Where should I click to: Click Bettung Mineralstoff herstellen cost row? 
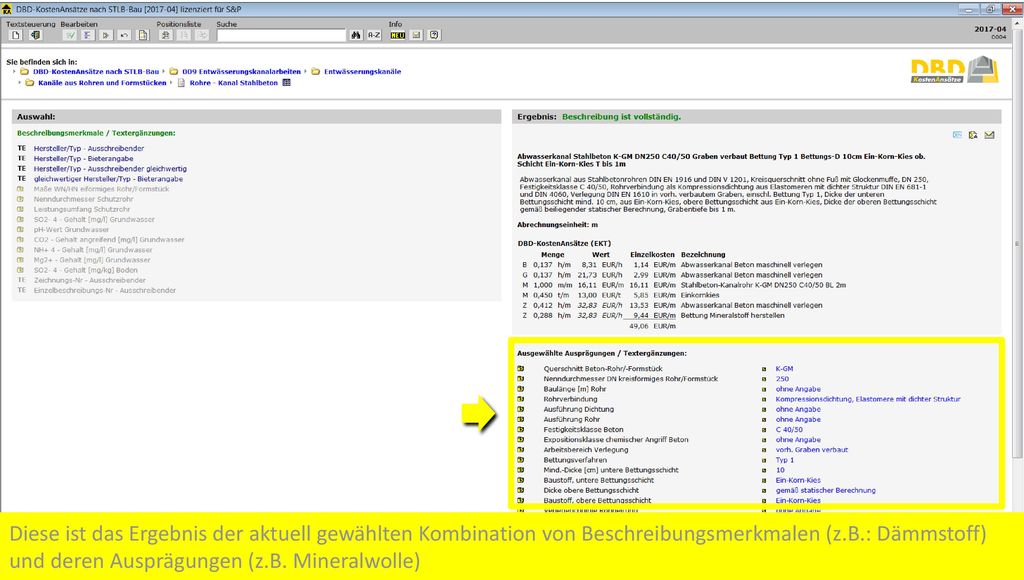coord(653,315)
